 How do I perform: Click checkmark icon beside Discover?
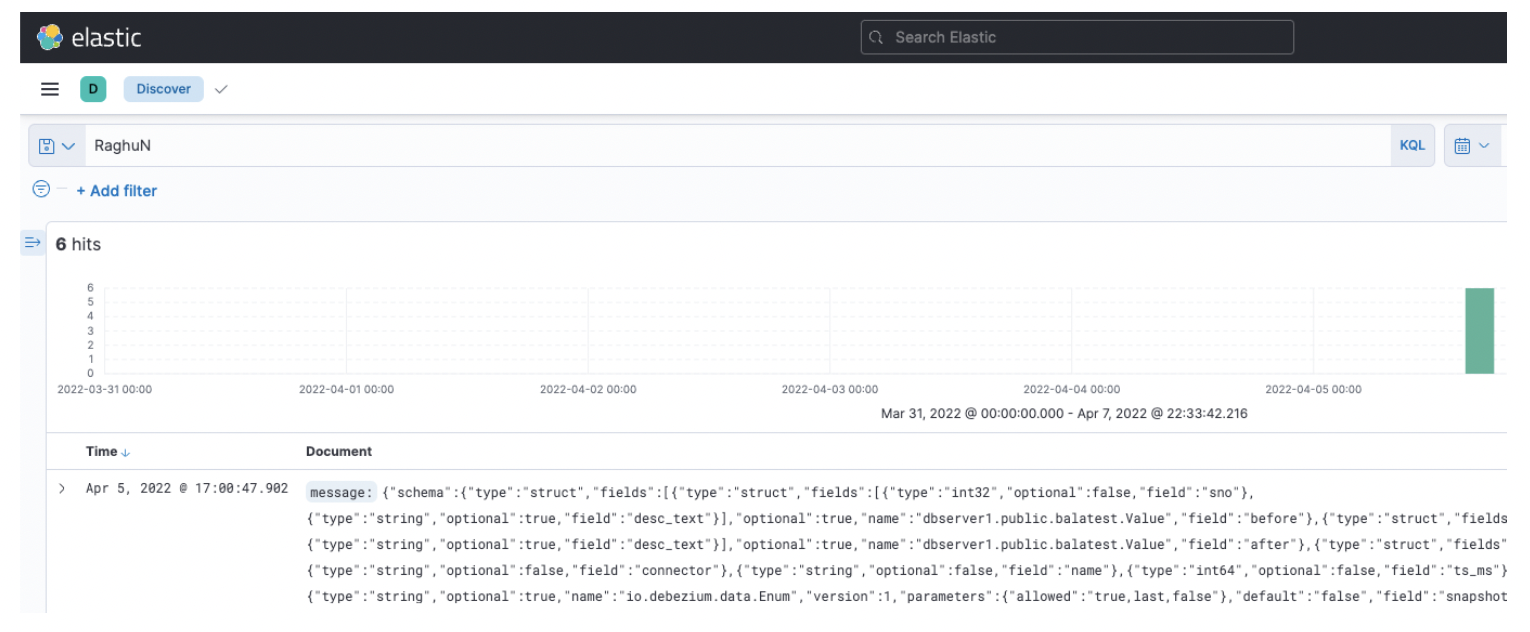[x=220, y=89]
